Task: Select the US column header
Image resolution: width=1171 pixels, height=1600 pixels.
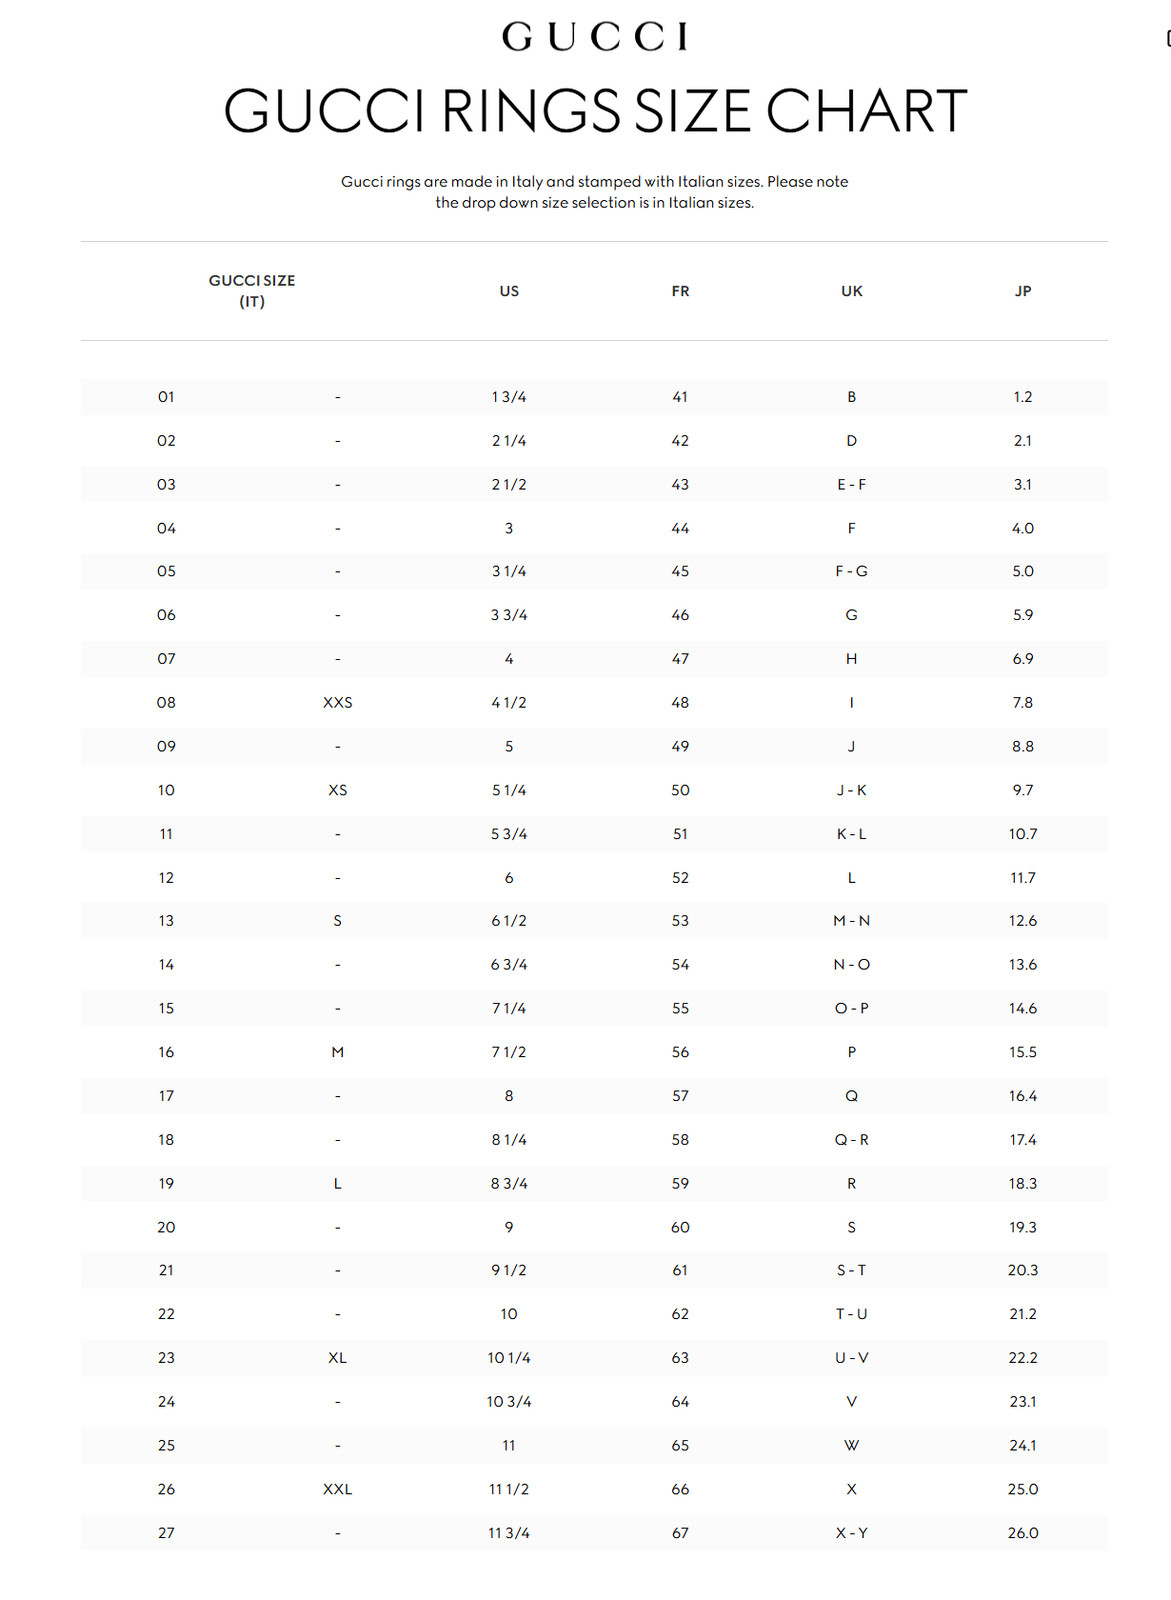Action: click(509, 291)
